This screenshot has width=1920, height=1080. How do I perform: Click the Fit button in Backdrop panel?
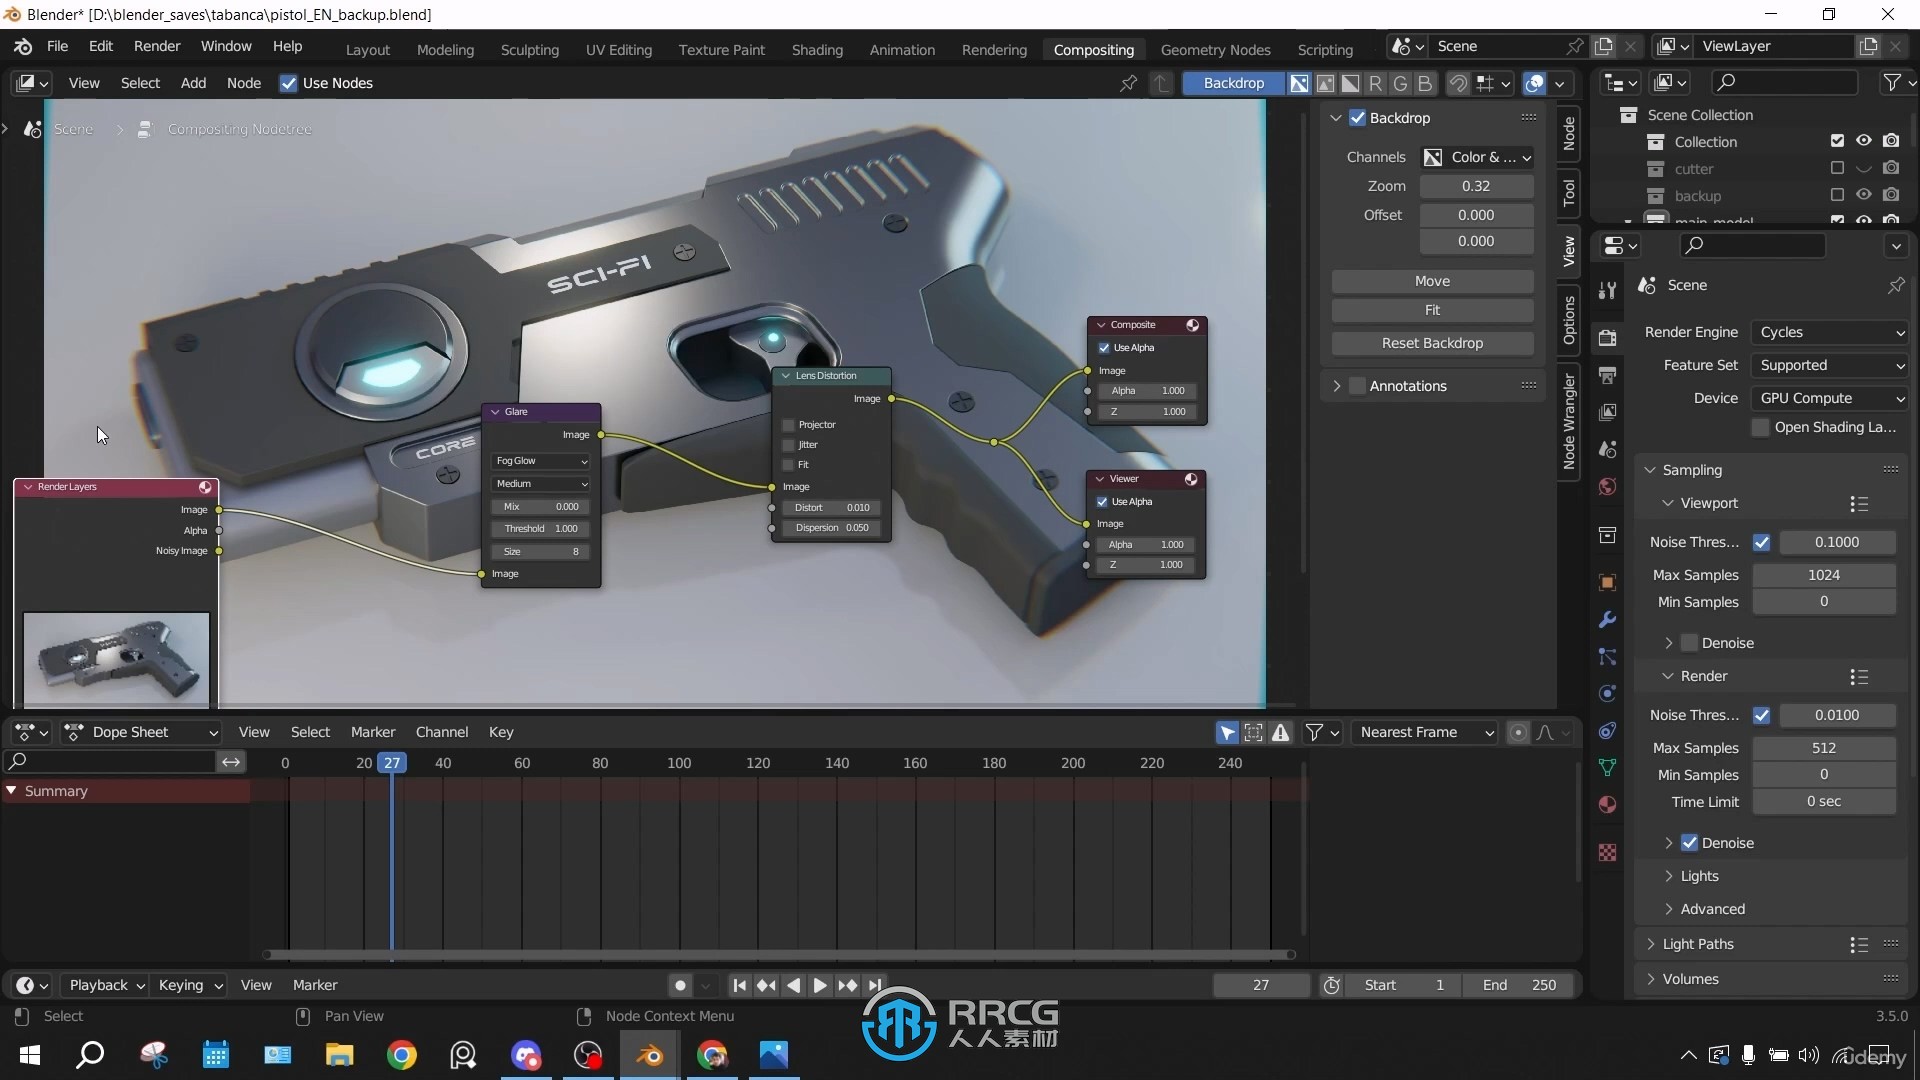[x=1432, y=309]
